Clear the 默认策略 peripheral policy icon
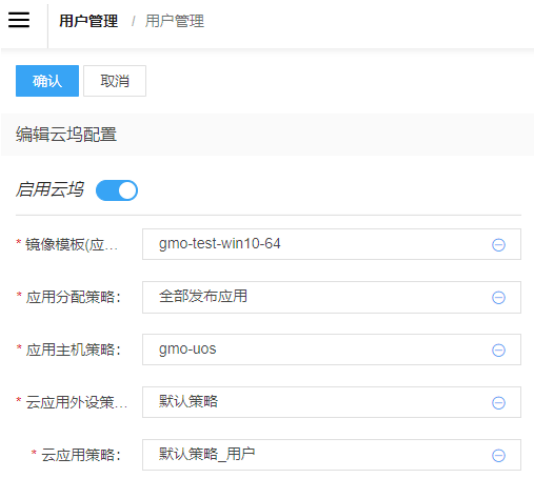Screen dimensions: 557x497 click(498, 403)
